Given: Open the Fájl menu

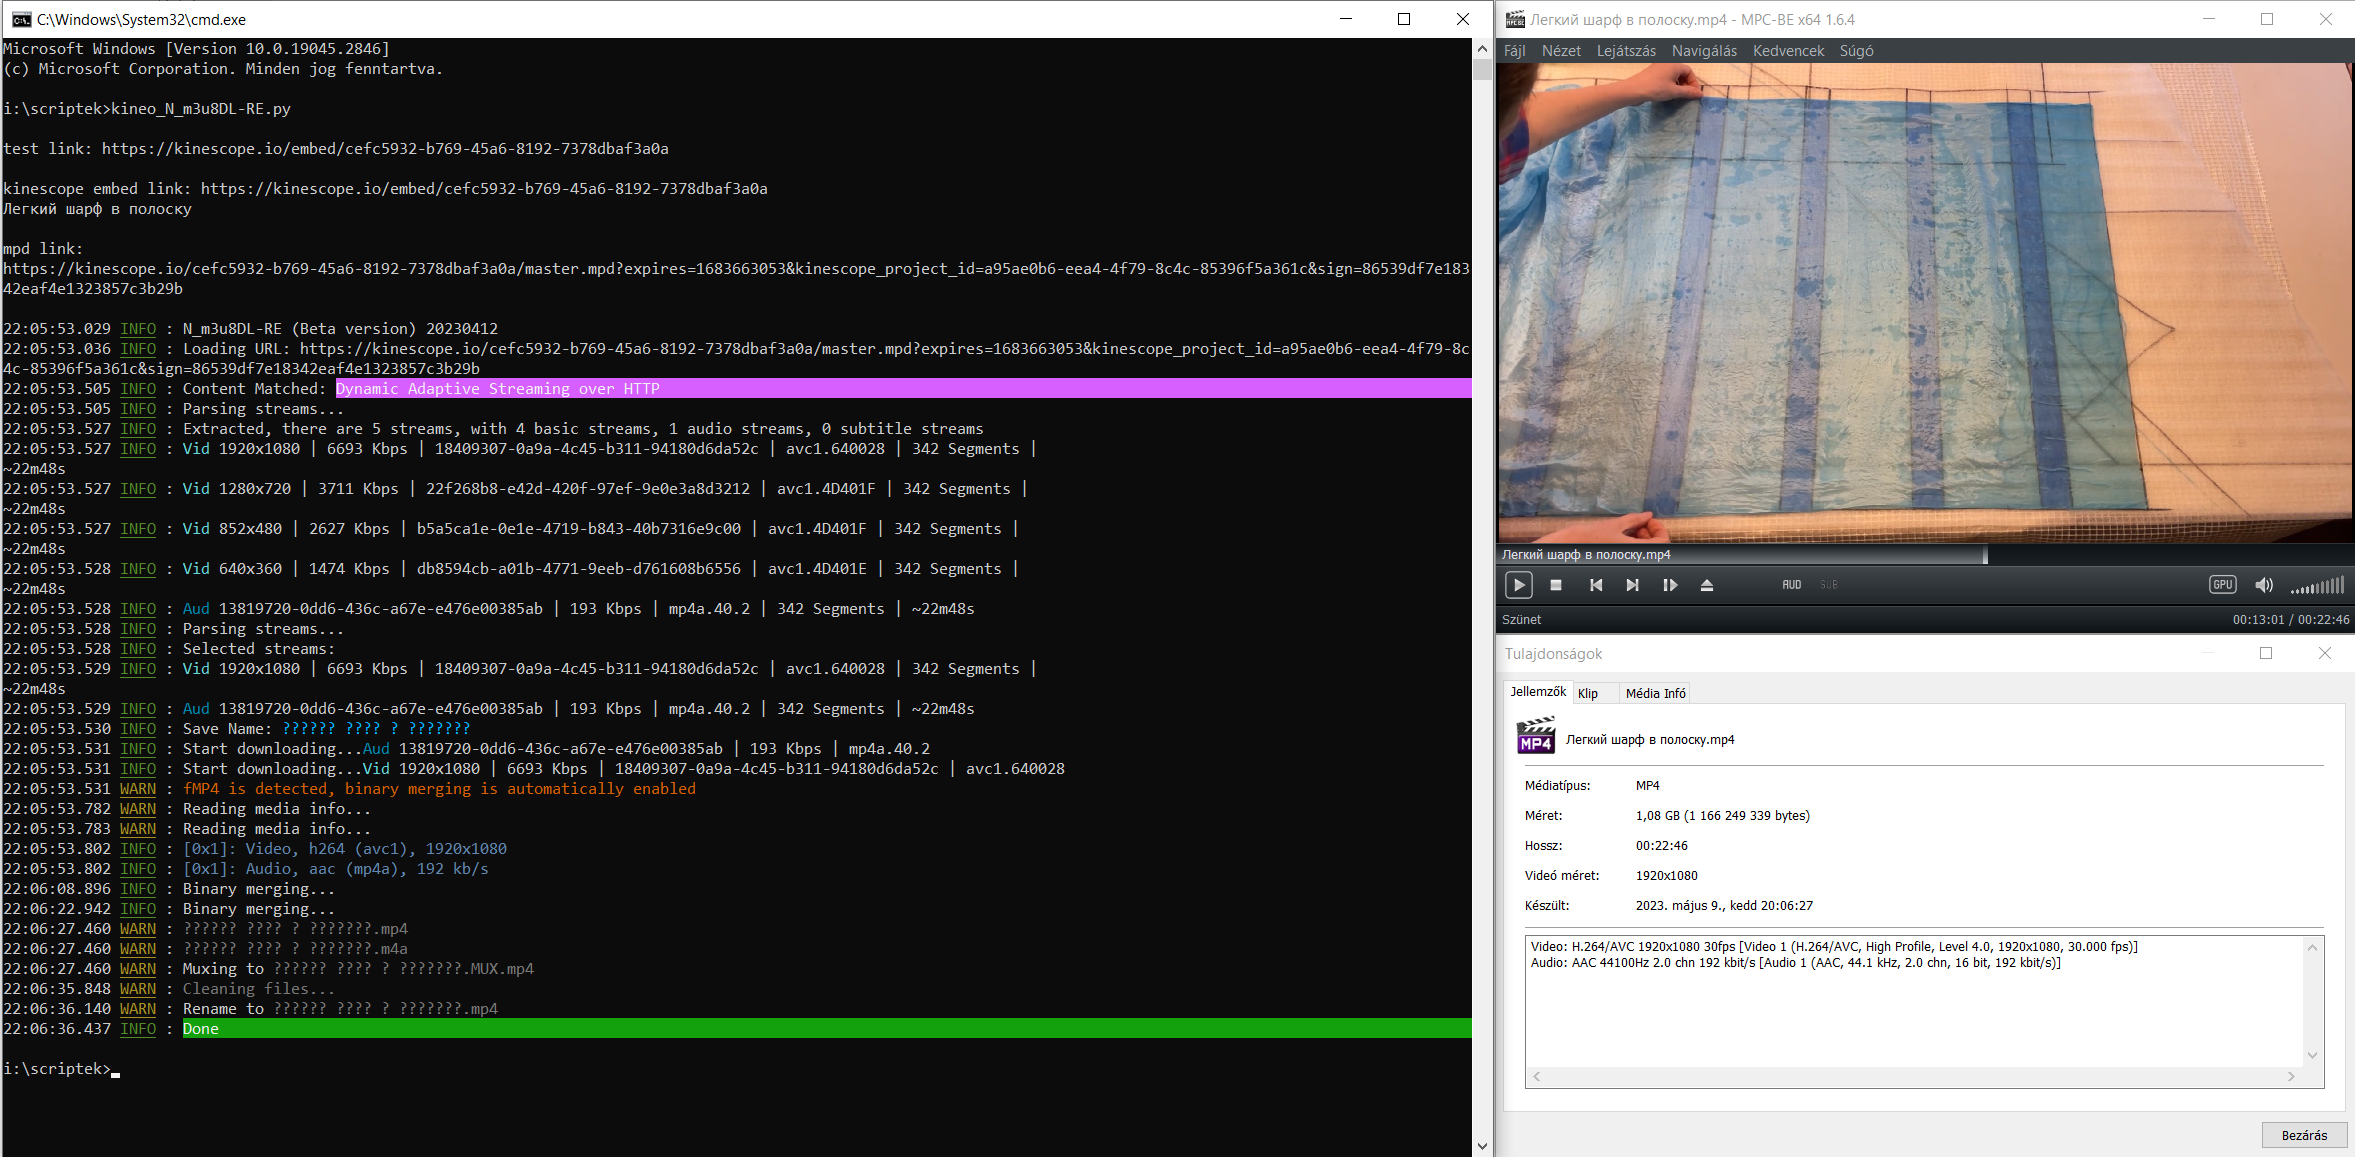Looking at the screenshot, I should [1514, 51].
